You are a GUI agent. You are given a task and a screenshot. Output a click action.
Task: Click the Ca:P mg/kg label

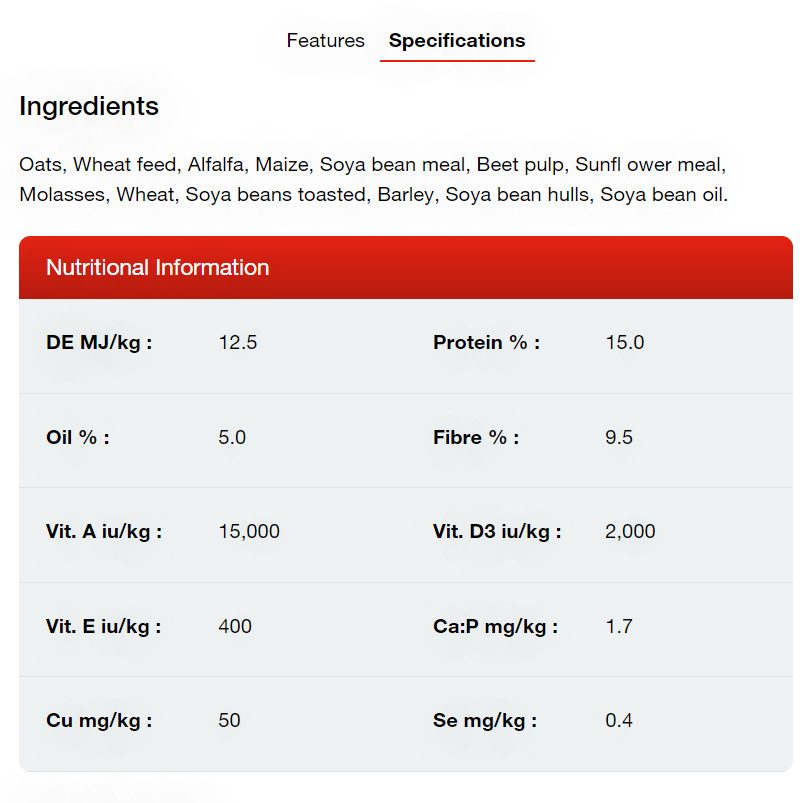click(x=495, y=627)
